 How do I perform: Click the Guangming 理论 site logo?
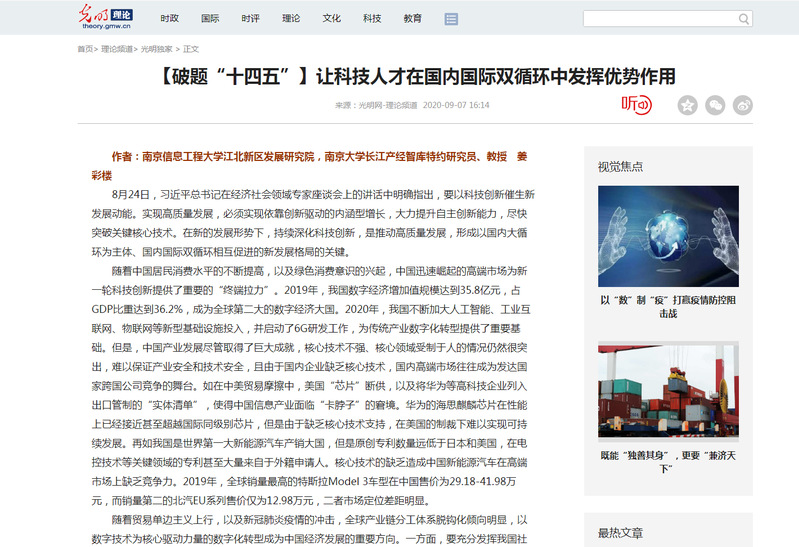point(105,18)
